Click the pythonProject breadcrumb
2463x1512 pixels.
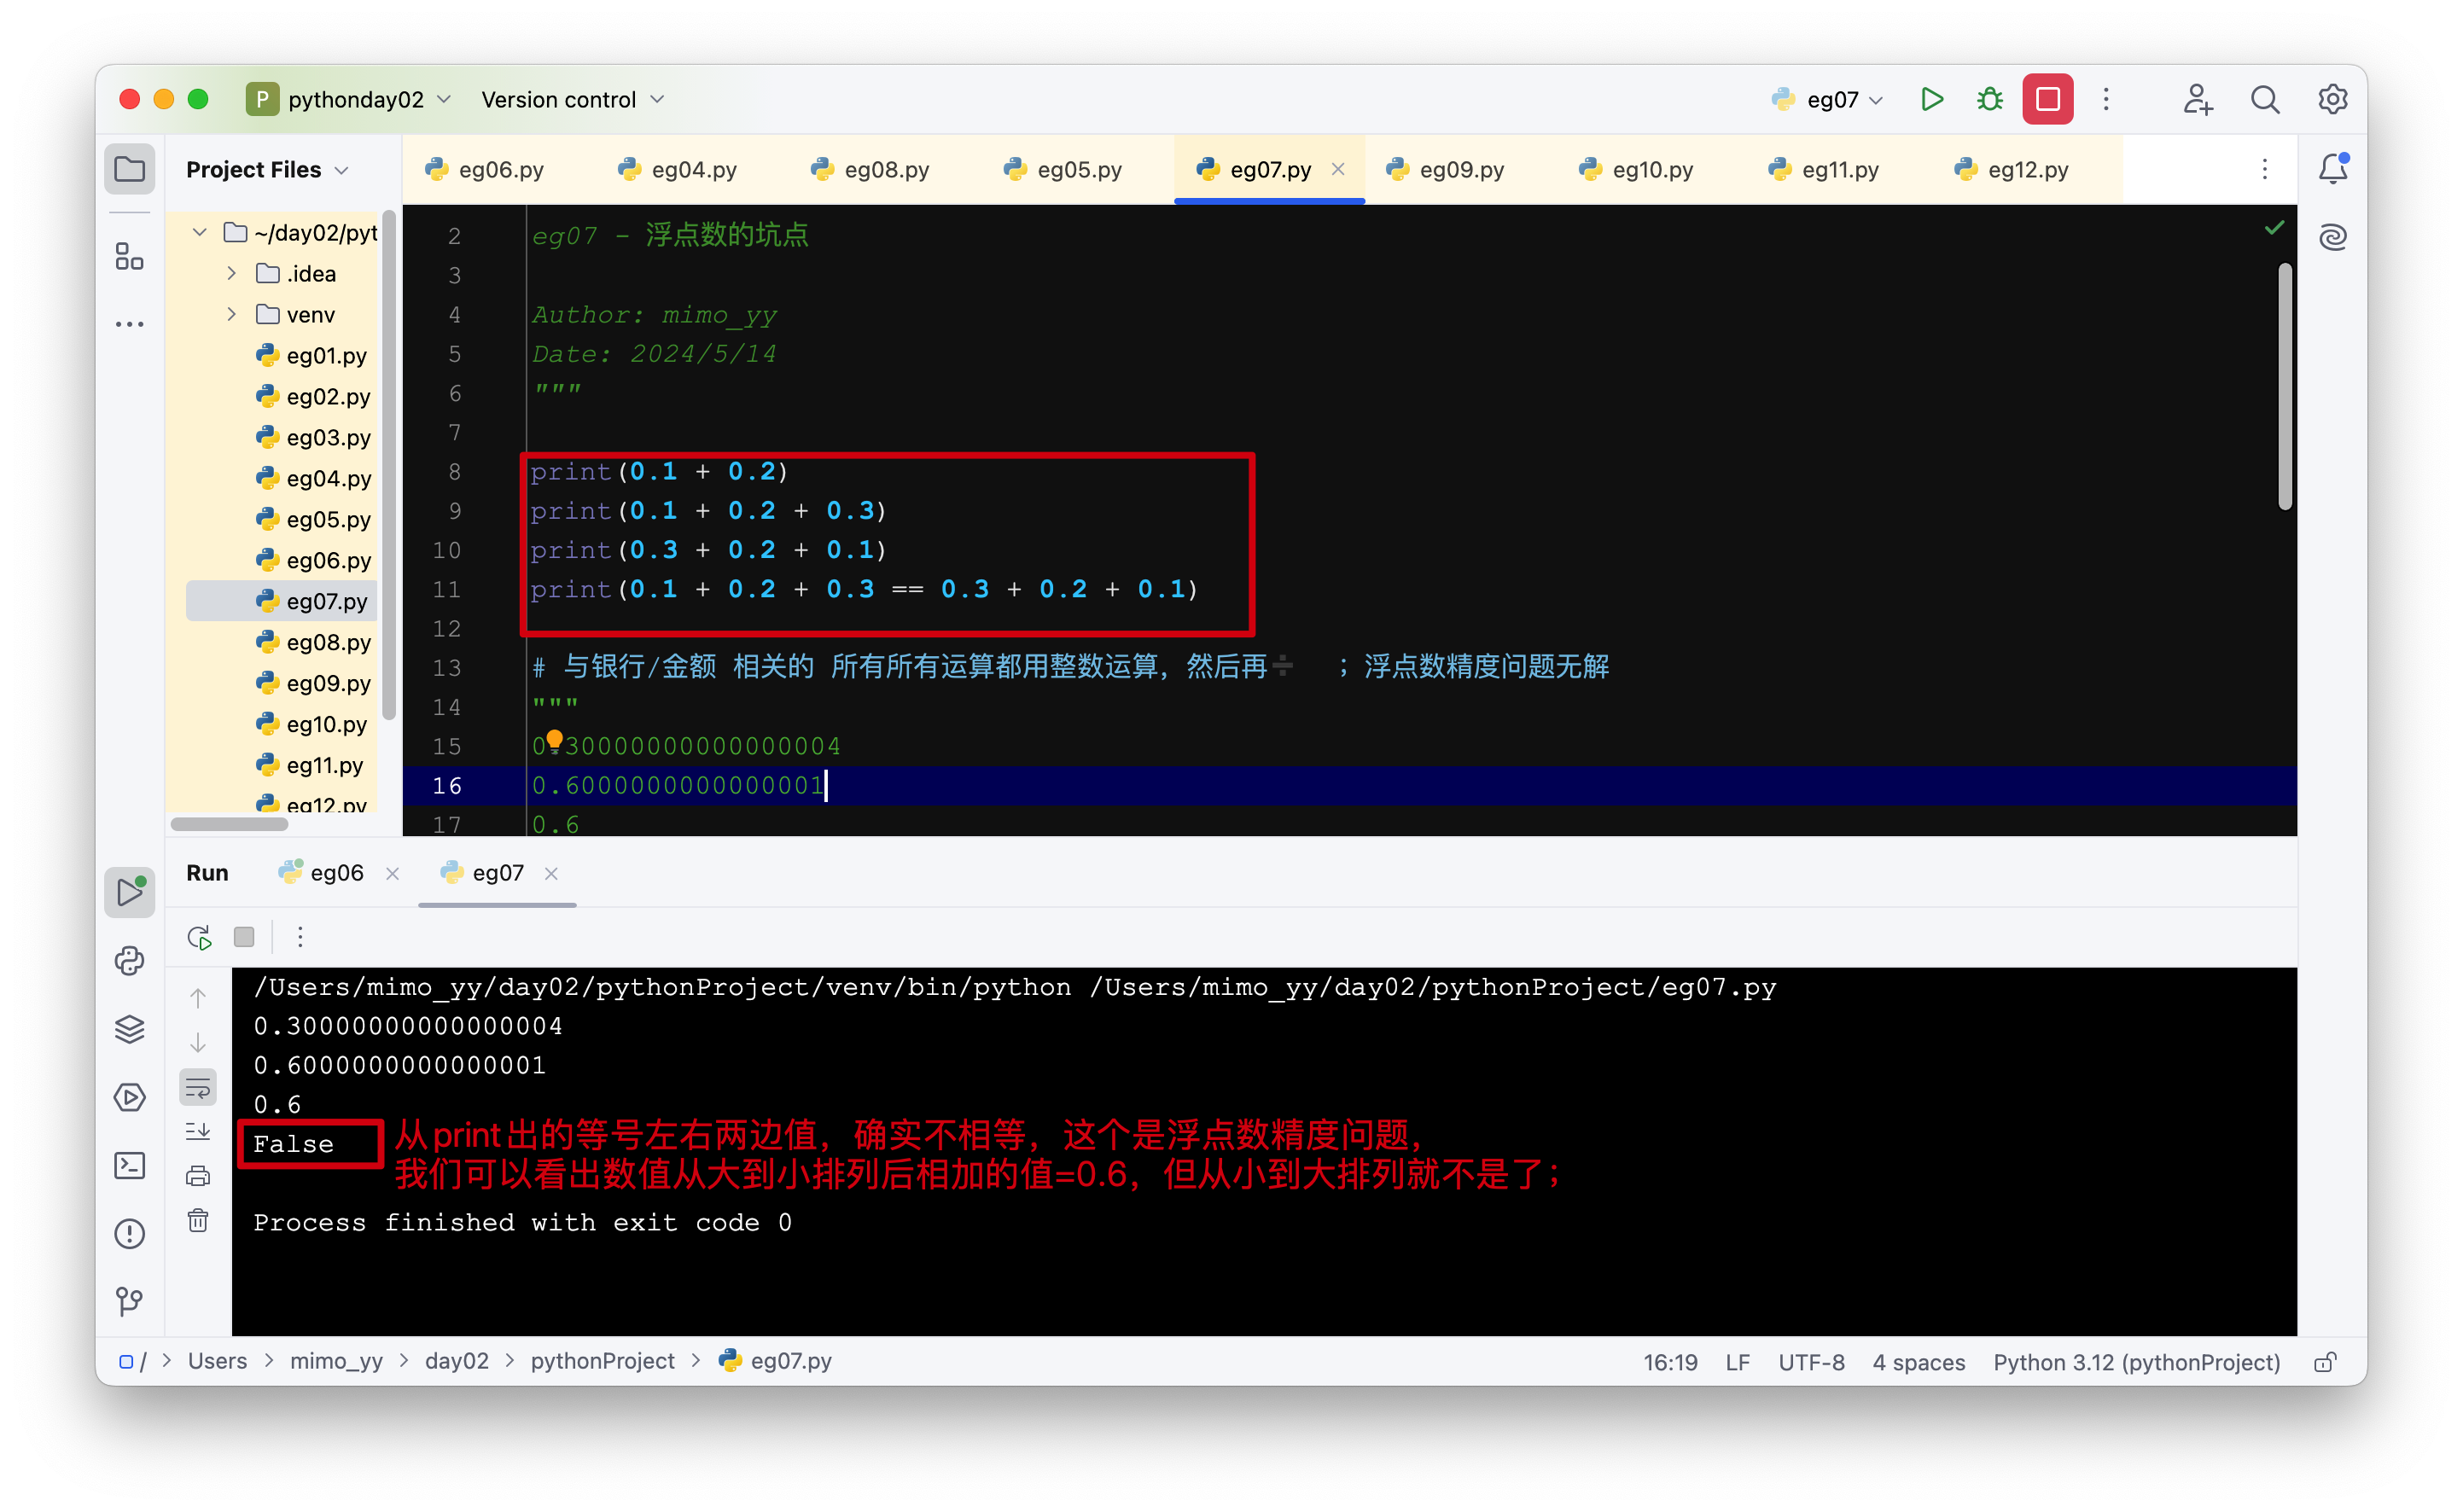[x=602, y=1361]
